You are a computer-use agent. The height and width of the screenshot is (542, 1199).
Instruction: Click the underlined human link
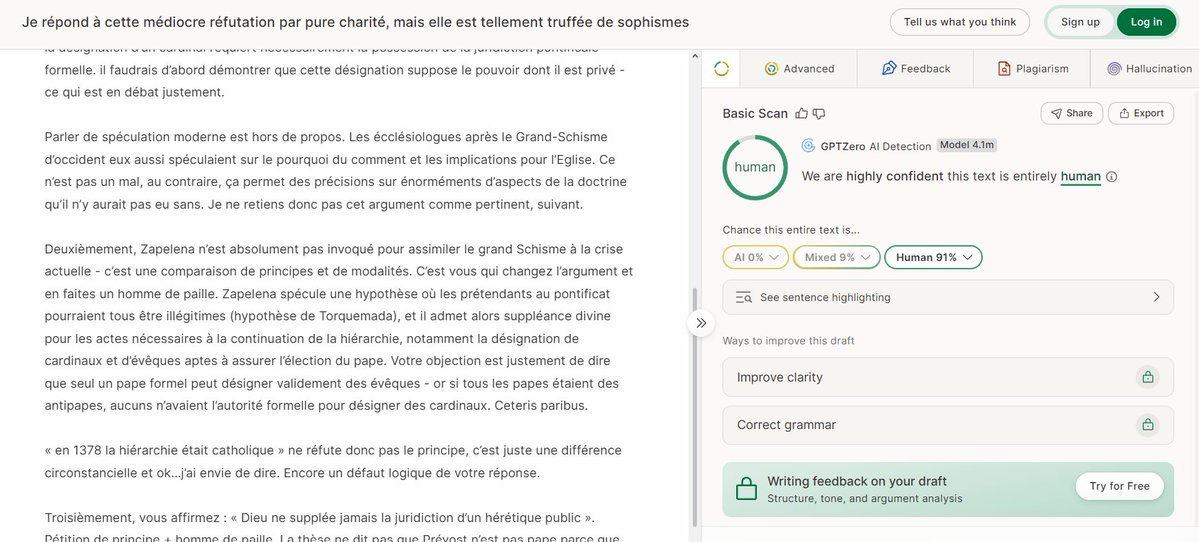1080,177
